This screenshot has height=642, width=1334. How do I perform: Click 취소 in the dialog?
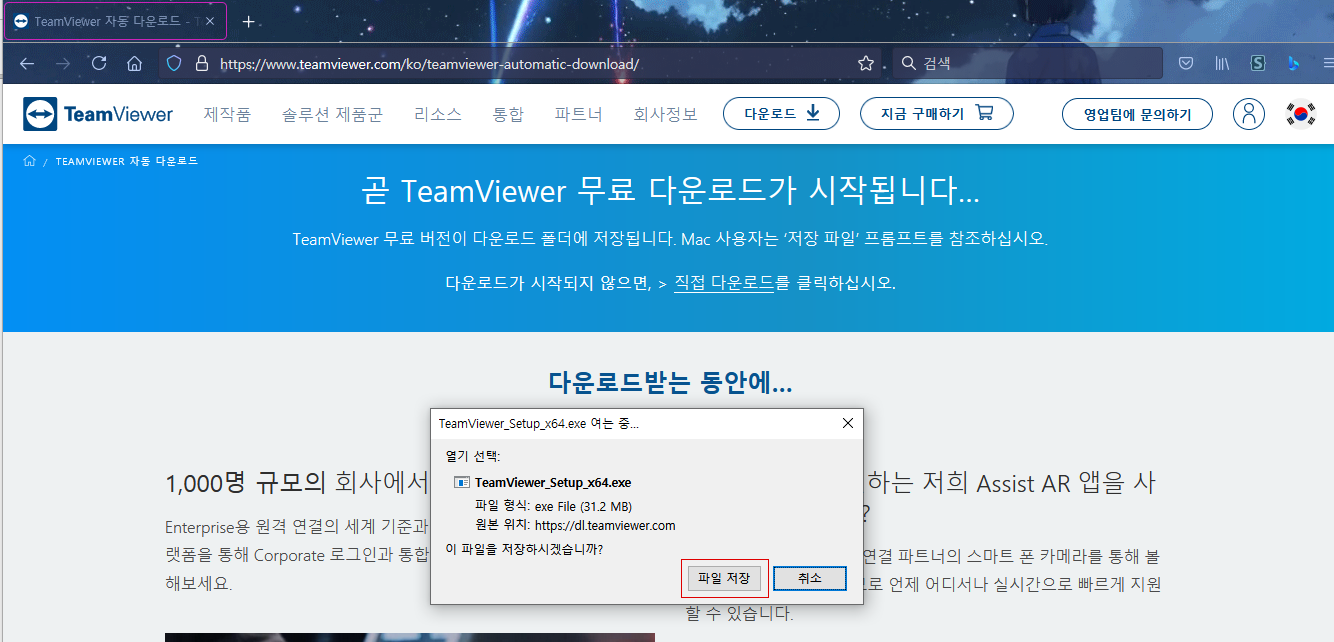[810, 578]
